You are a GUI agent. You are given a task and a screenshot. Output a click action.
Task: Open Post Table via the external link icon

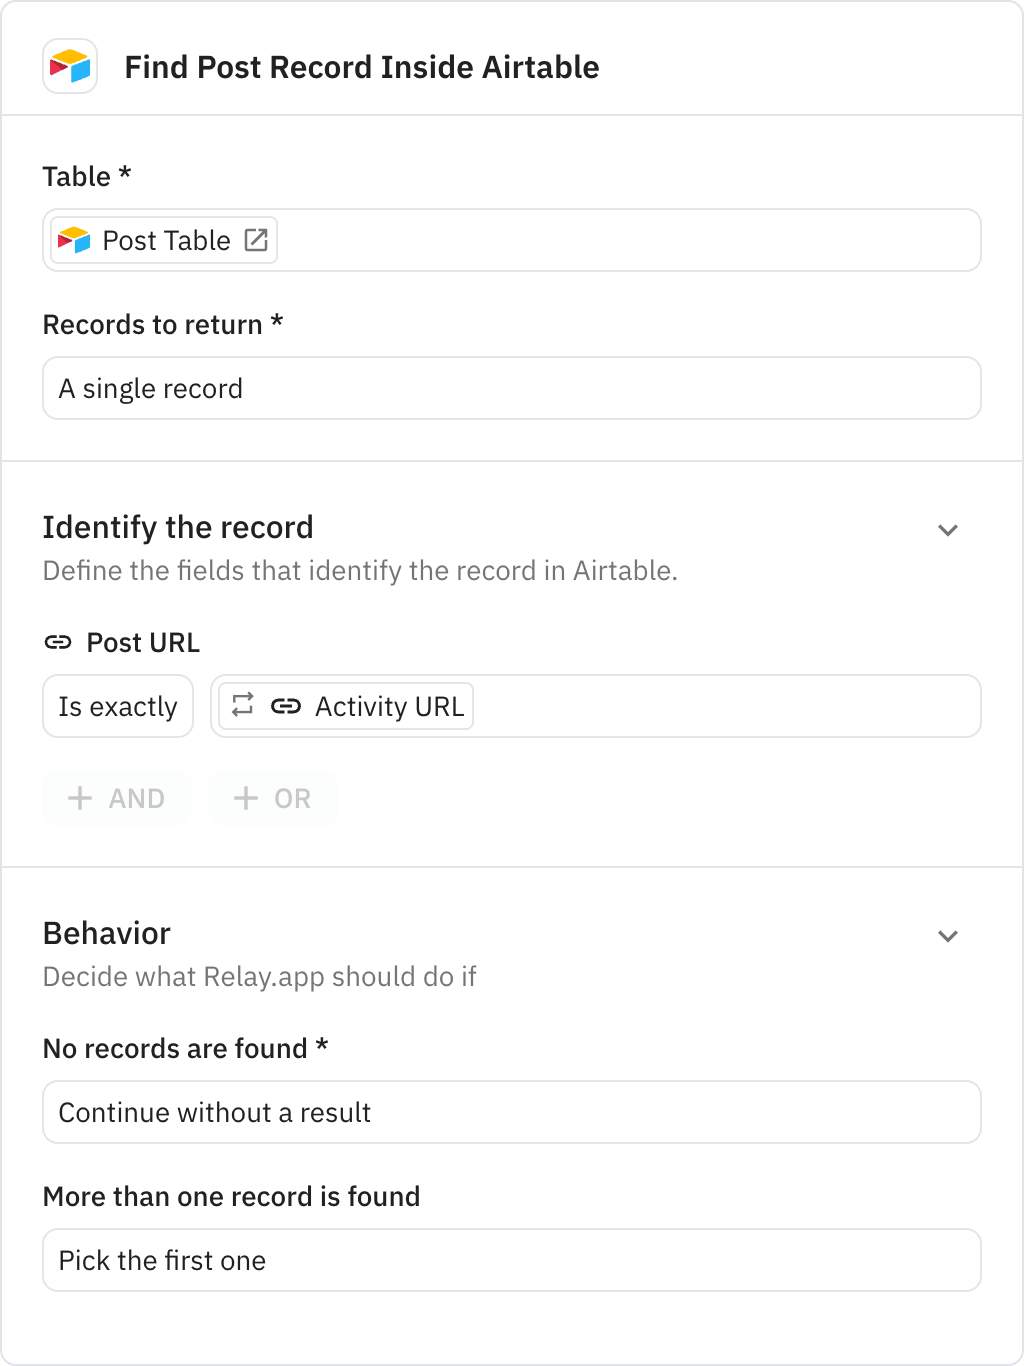[x=256, y=240]
